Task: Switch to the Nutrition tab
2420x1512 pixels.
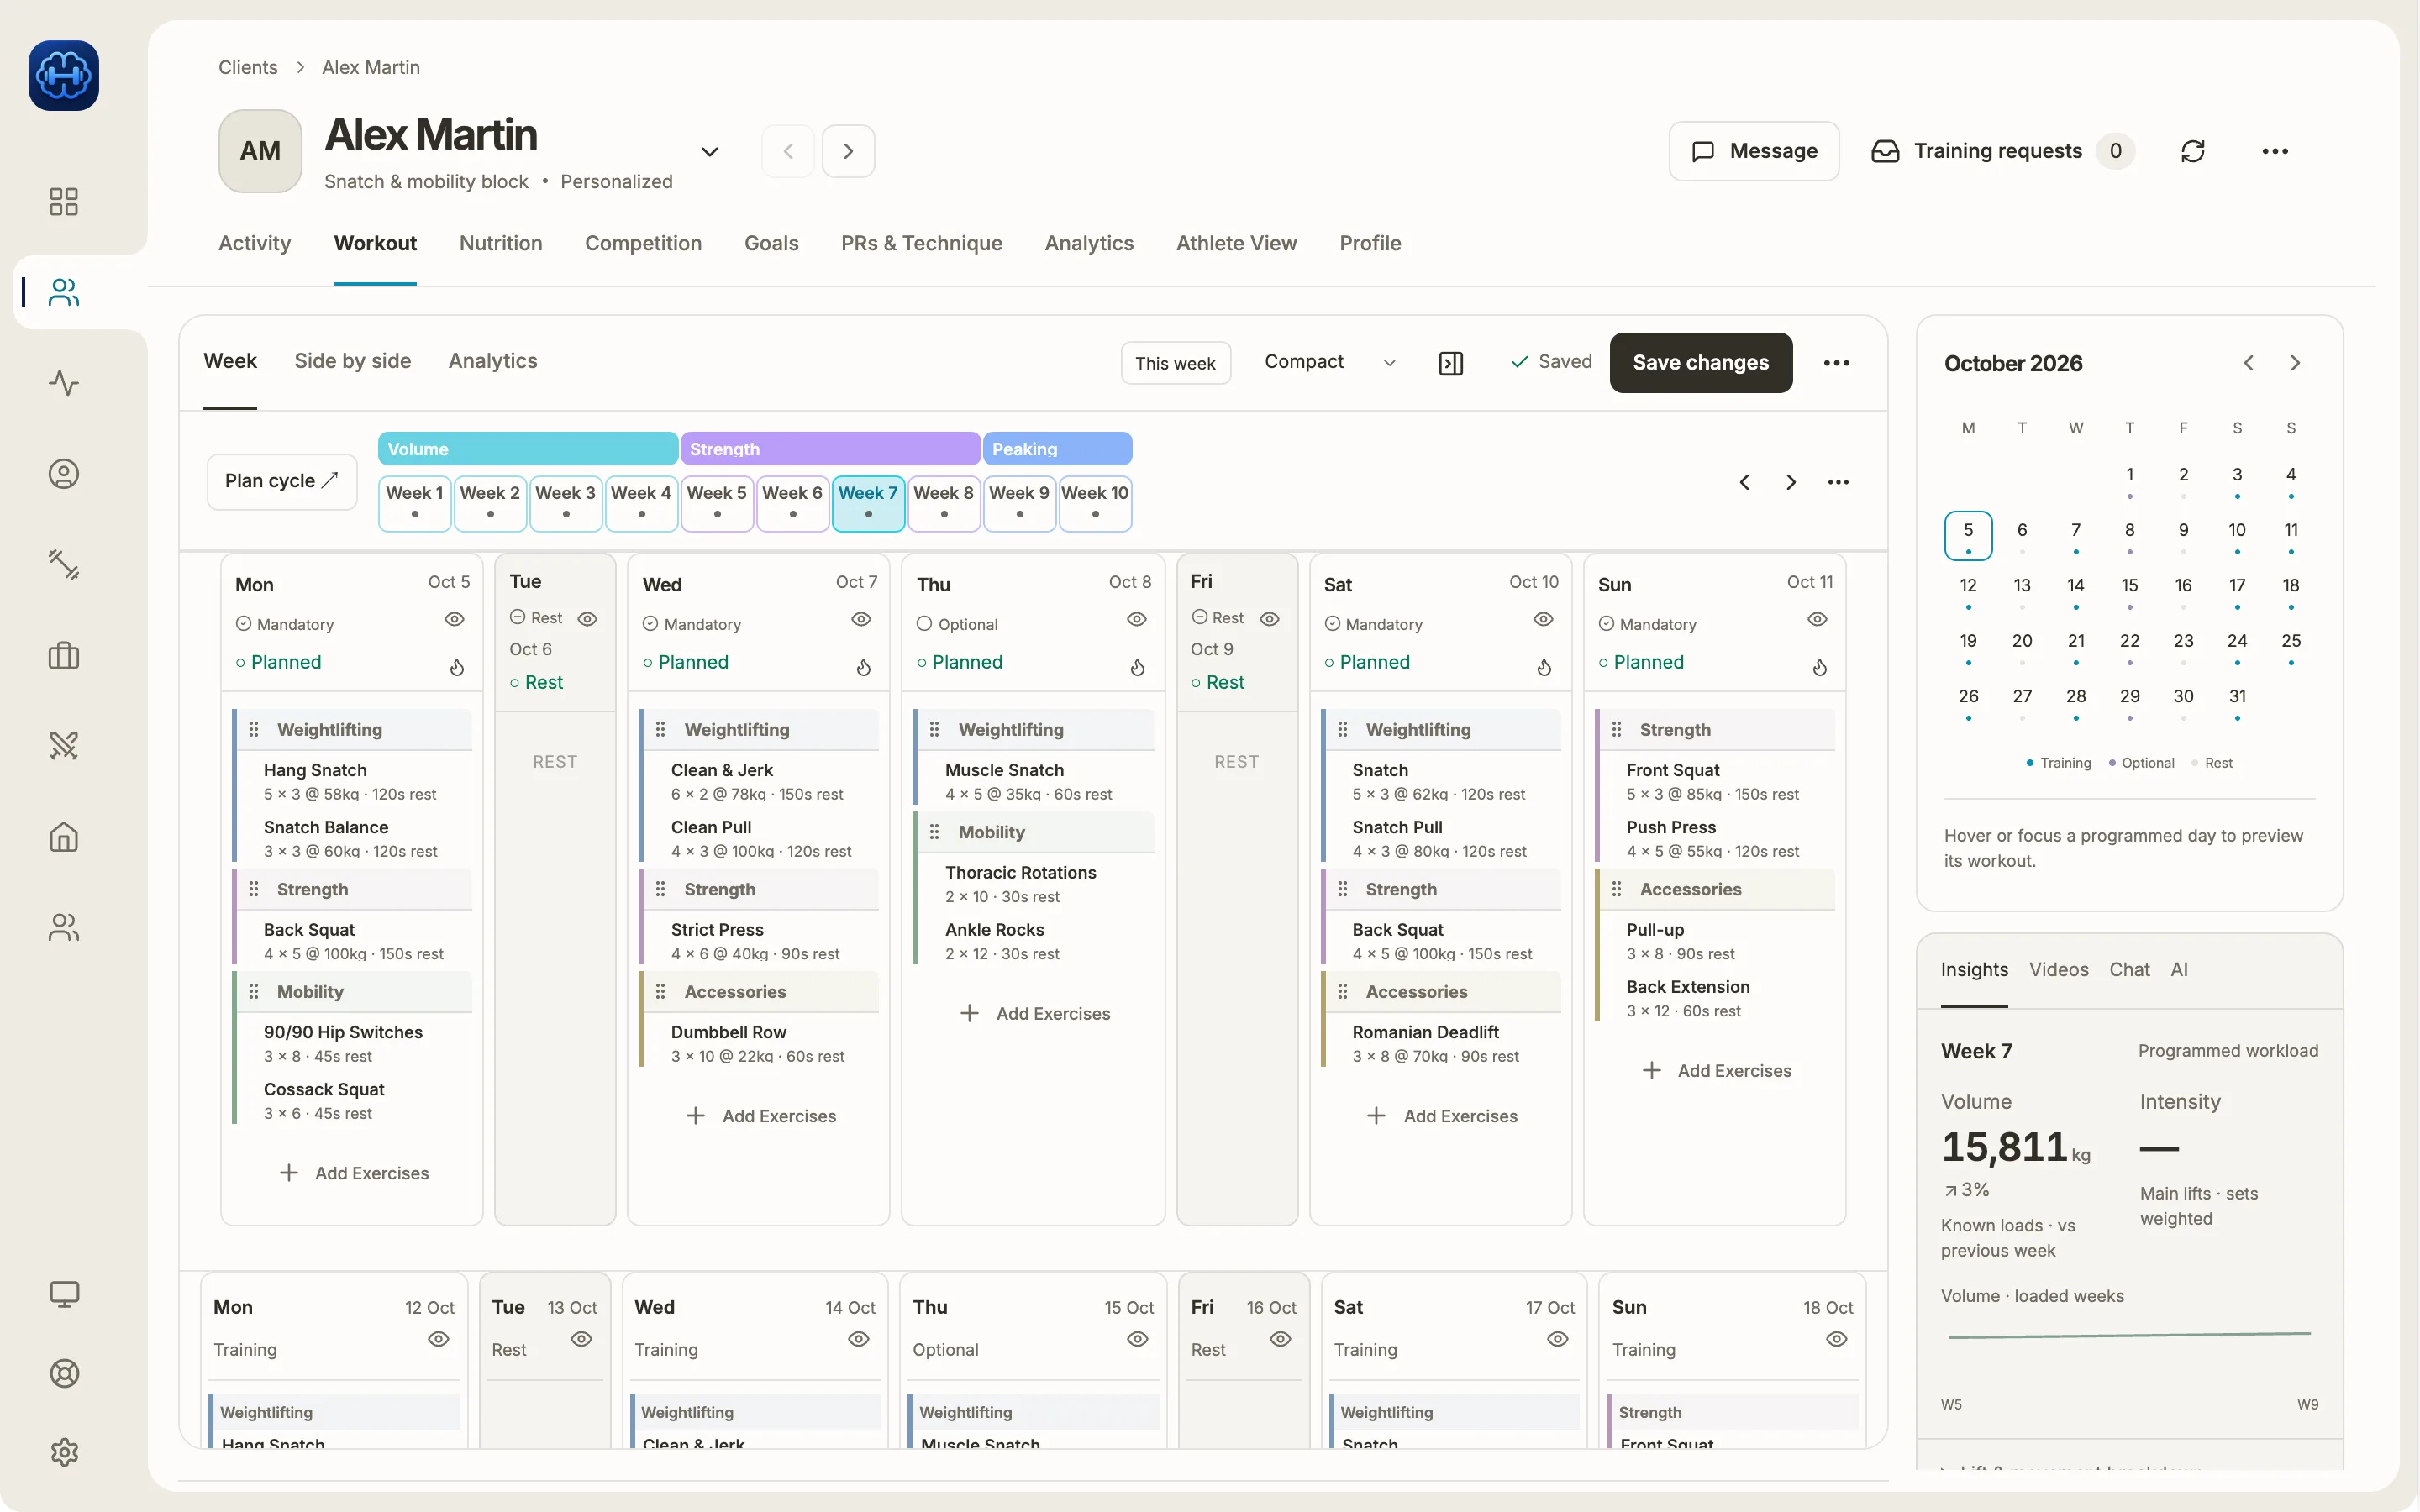Action: point(501,243)
